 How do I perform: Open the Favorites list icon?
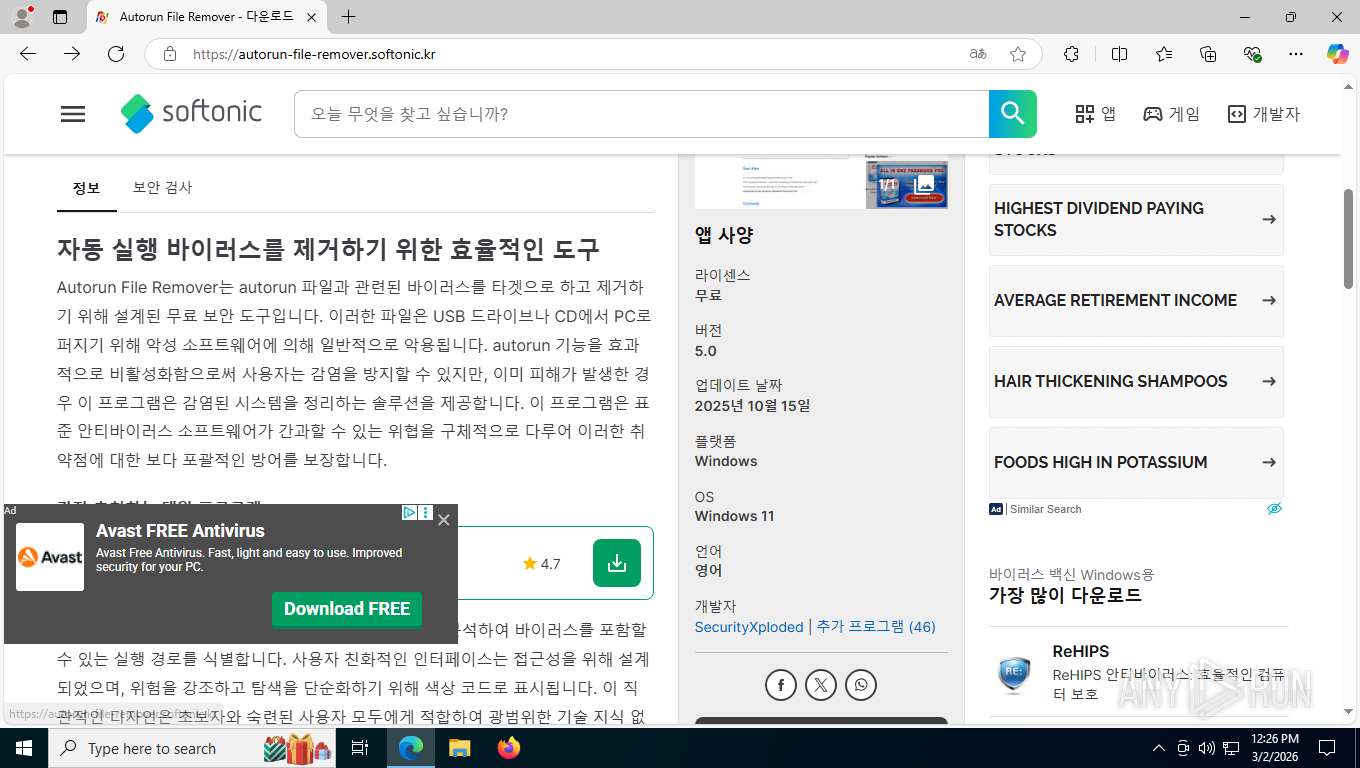1164,54
